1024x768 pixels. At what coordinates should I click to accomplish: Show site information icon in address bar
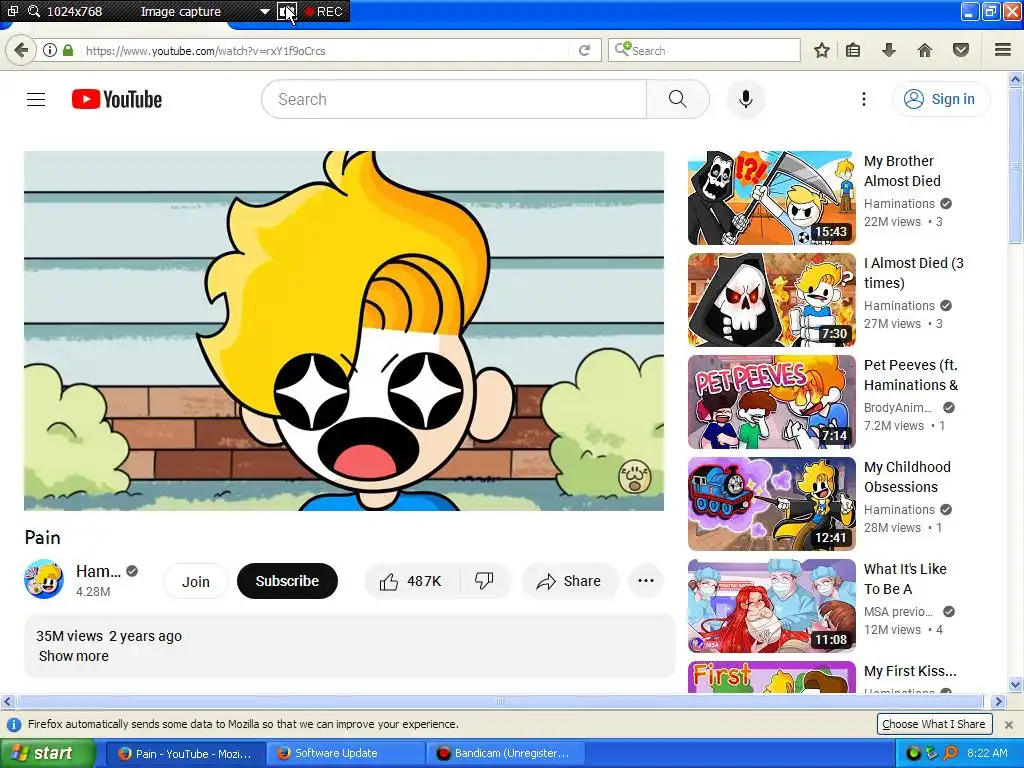49,50
